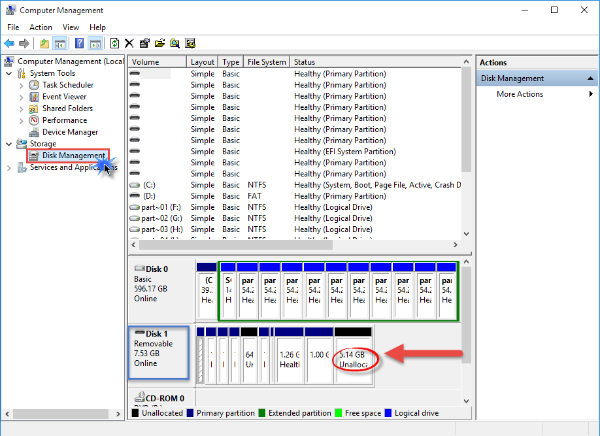Click the Forward arrow in the toolbar
Image resolution: width=600 pixels, height=436 pixels.
pyautogui.click(x=24, y=43)
